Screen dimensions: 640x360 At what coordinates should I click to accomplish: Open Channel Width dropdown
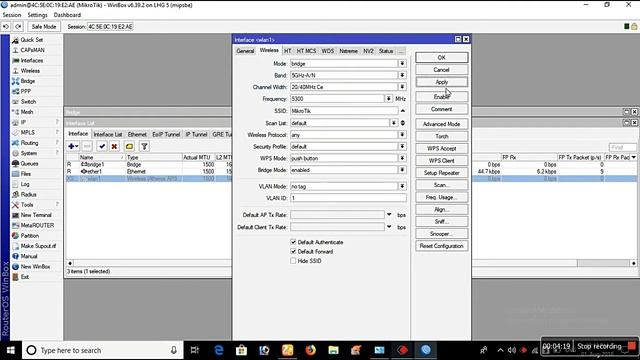[x=402, y=87]
